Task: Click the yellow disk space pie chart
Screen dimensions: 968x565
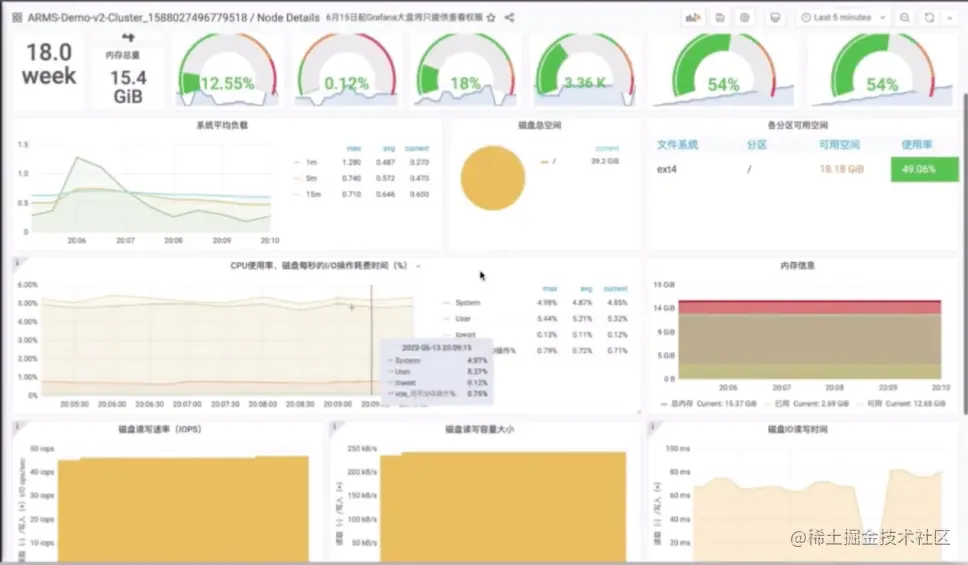Action: coord(493,178)
